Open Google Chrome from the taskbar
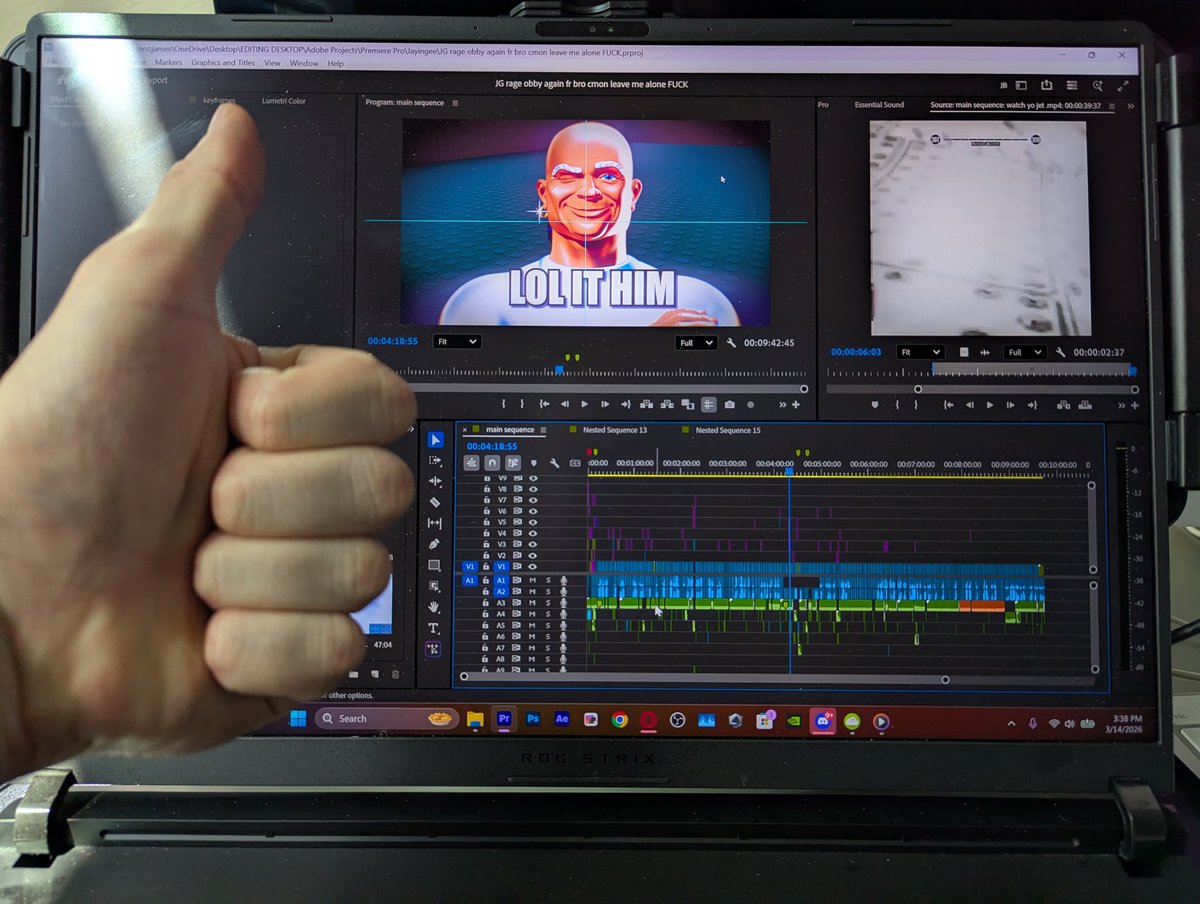This screenshot has height=904, width=1200. coord(620,719)
